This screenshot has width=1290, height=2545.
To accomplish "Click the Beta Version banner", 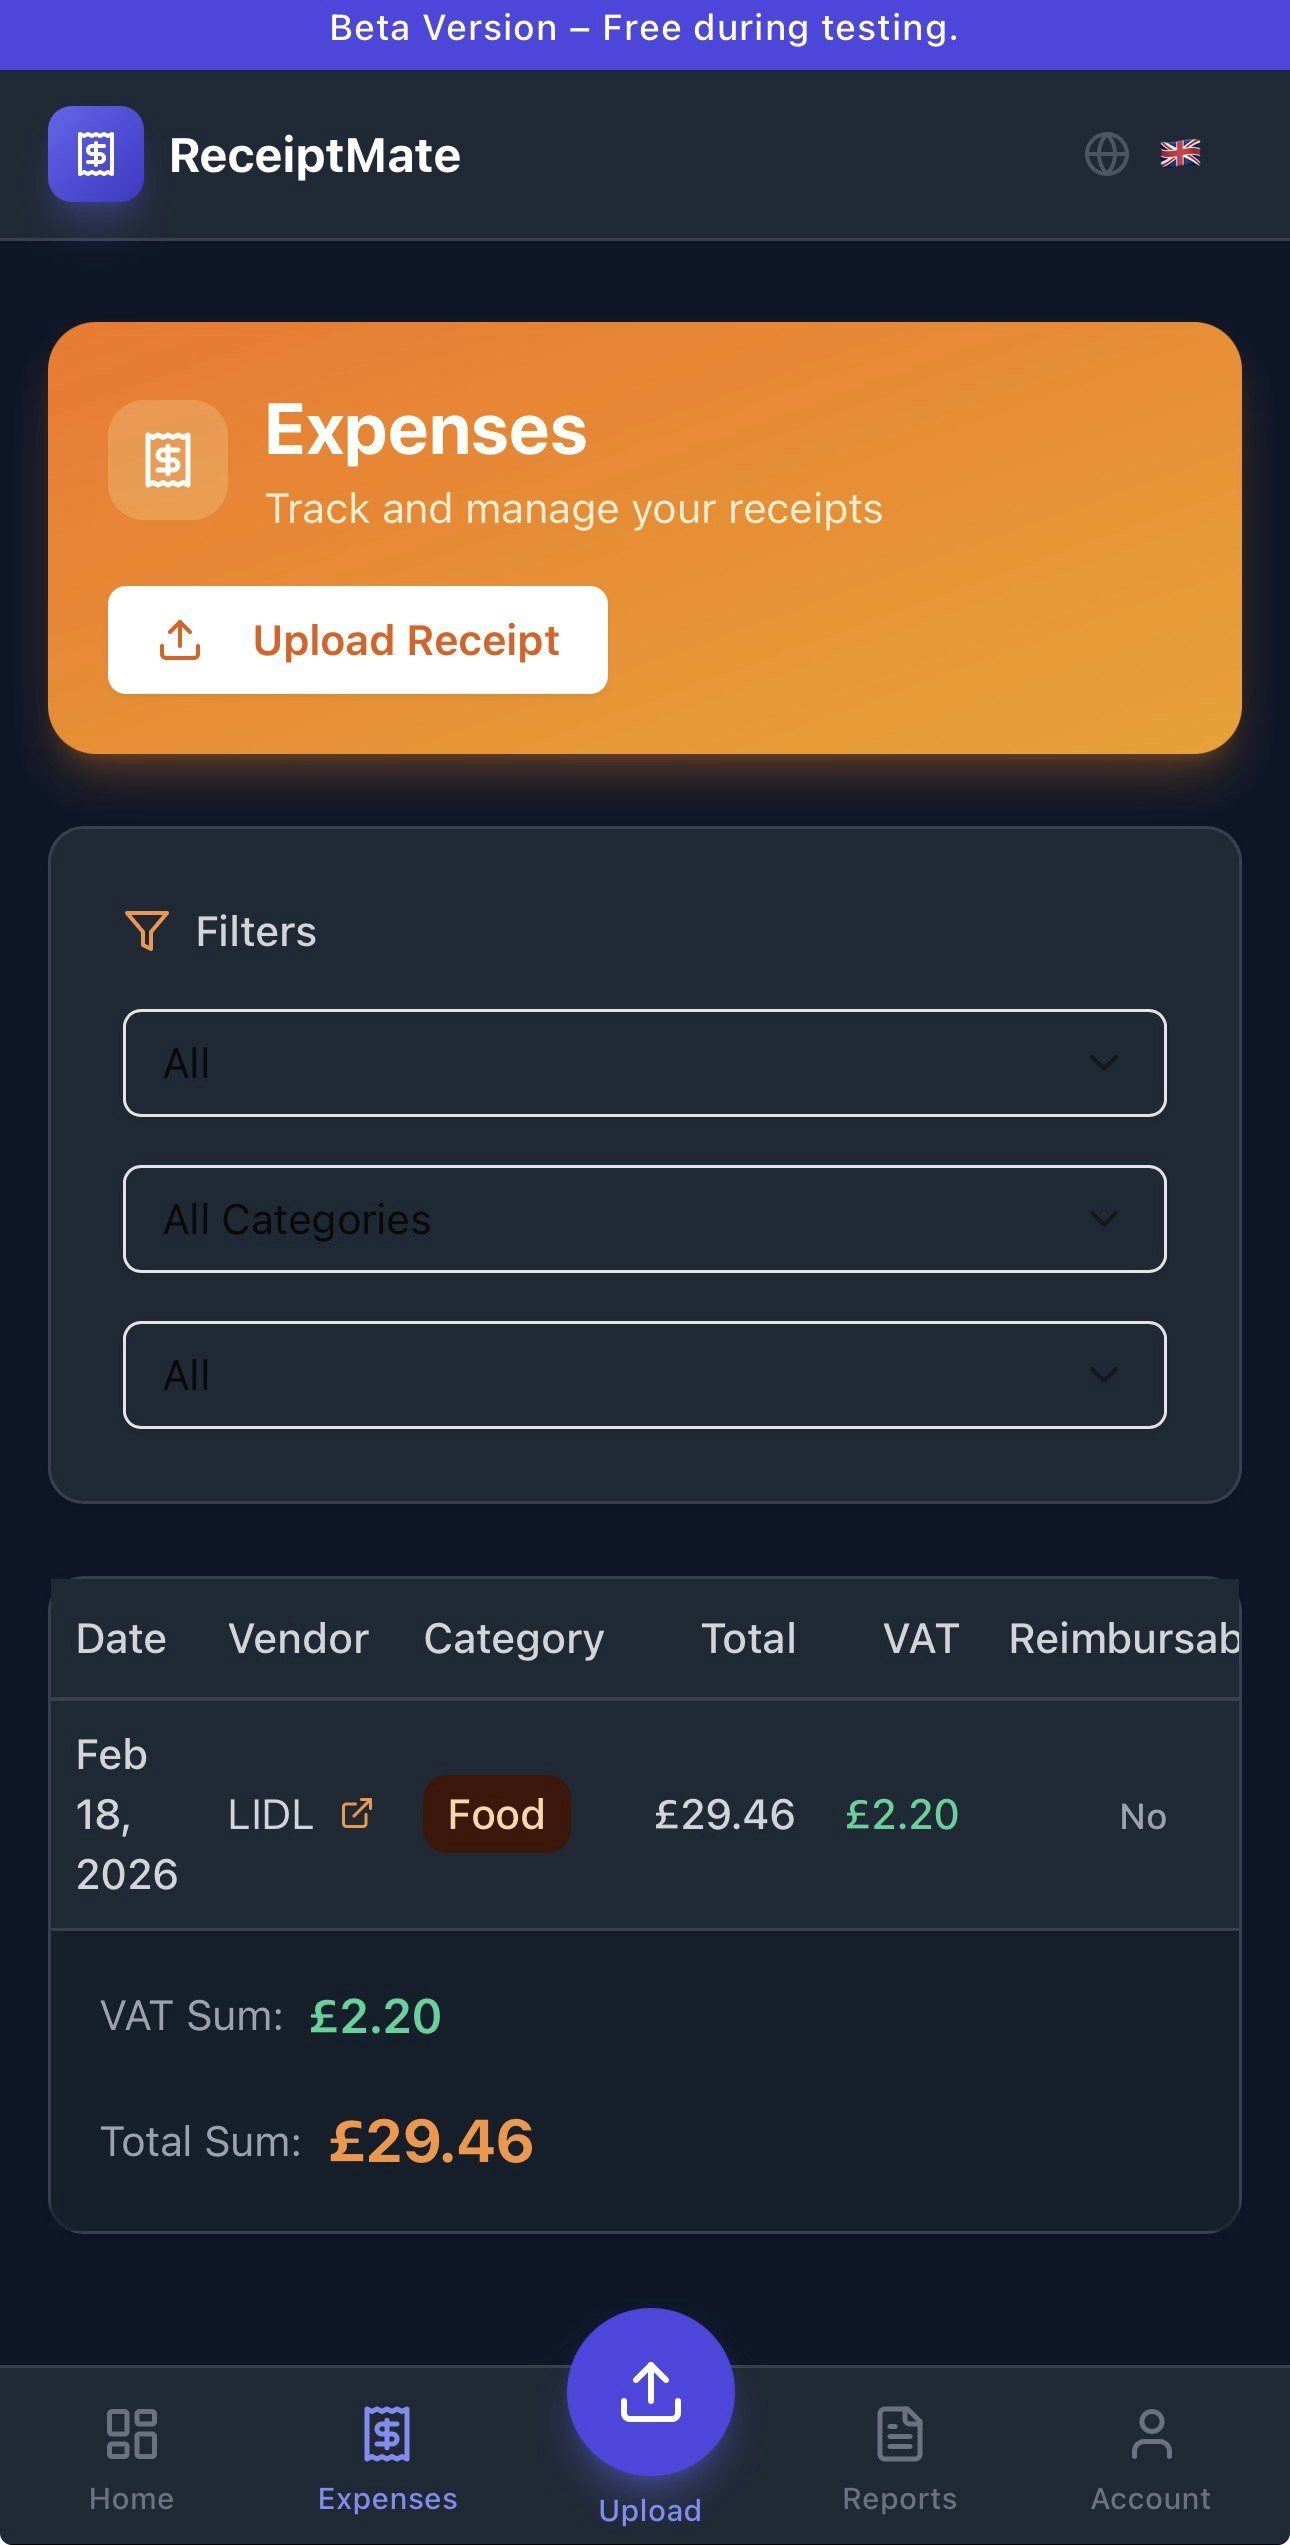I will 645,28.
